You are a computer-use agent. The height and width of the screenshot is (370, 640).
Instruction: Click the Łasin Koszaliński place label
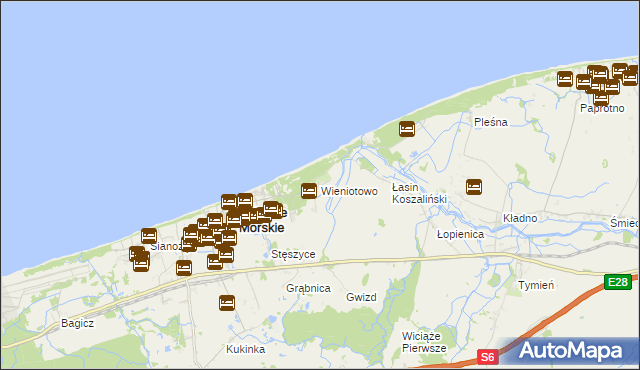pyautogui.click(x=419, y=193)
